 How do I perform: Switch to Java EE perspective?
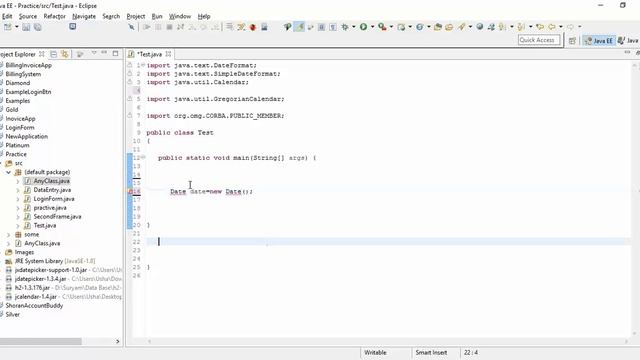[599, 40]
